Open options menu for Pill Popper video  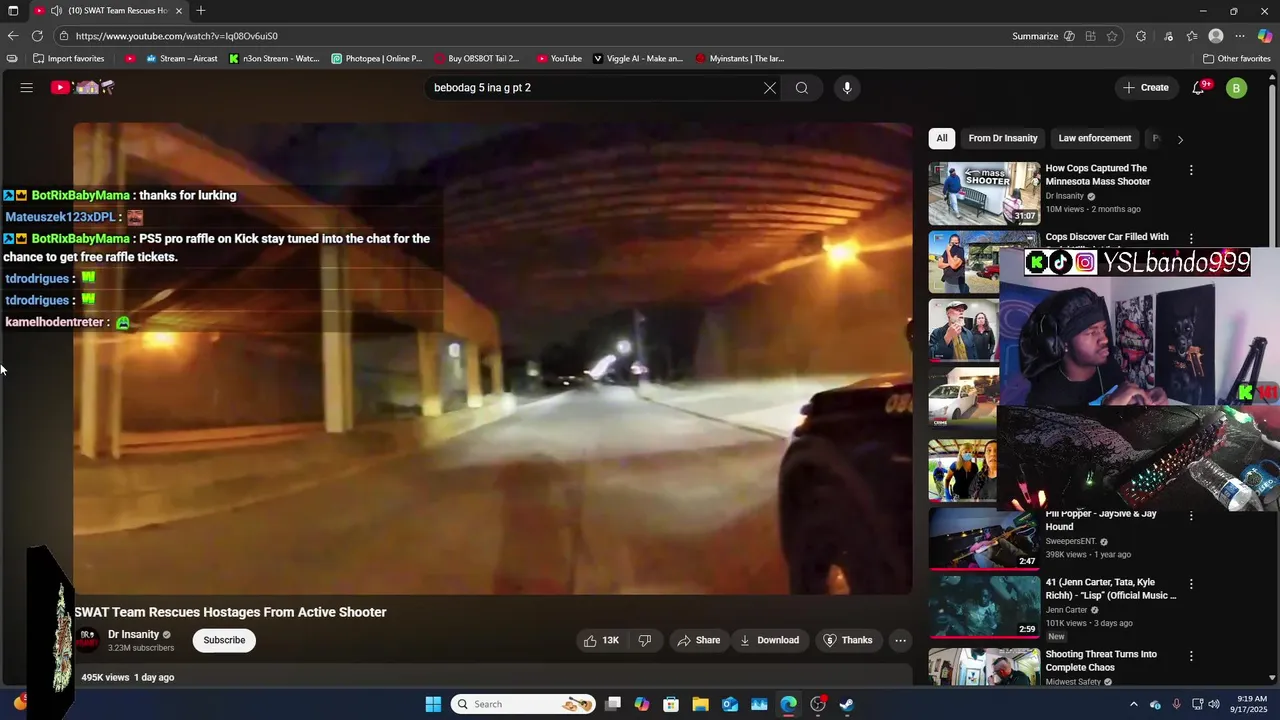[x=1191, y=516]
